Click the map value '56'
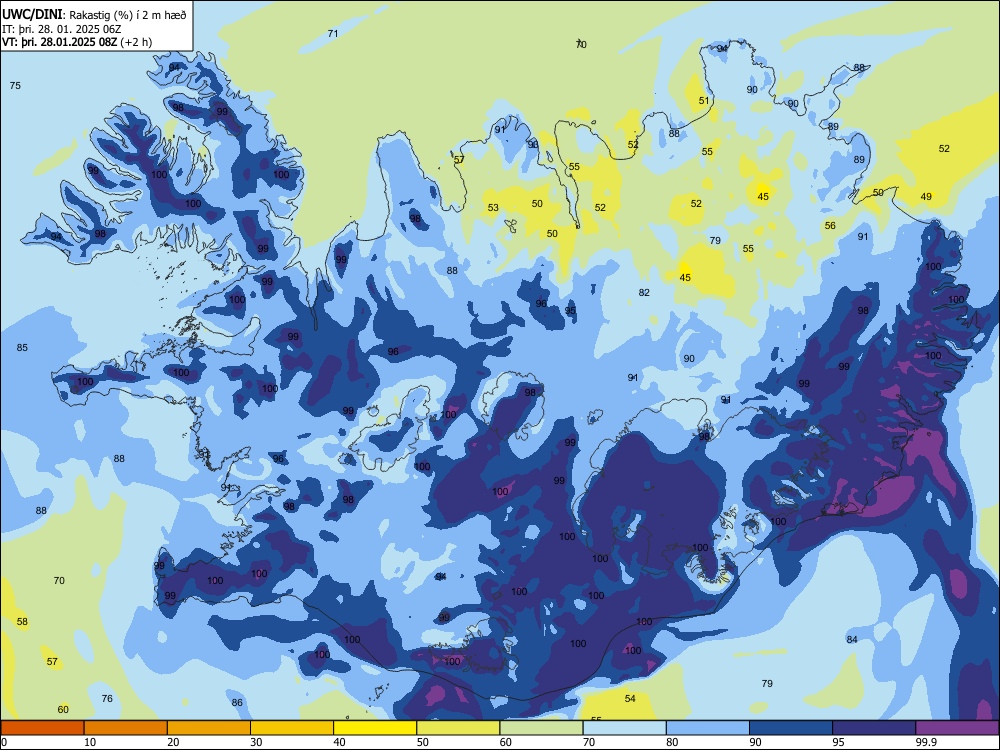Image resolution: width=1000 pixels, height=750 pixels. [830, 225]
